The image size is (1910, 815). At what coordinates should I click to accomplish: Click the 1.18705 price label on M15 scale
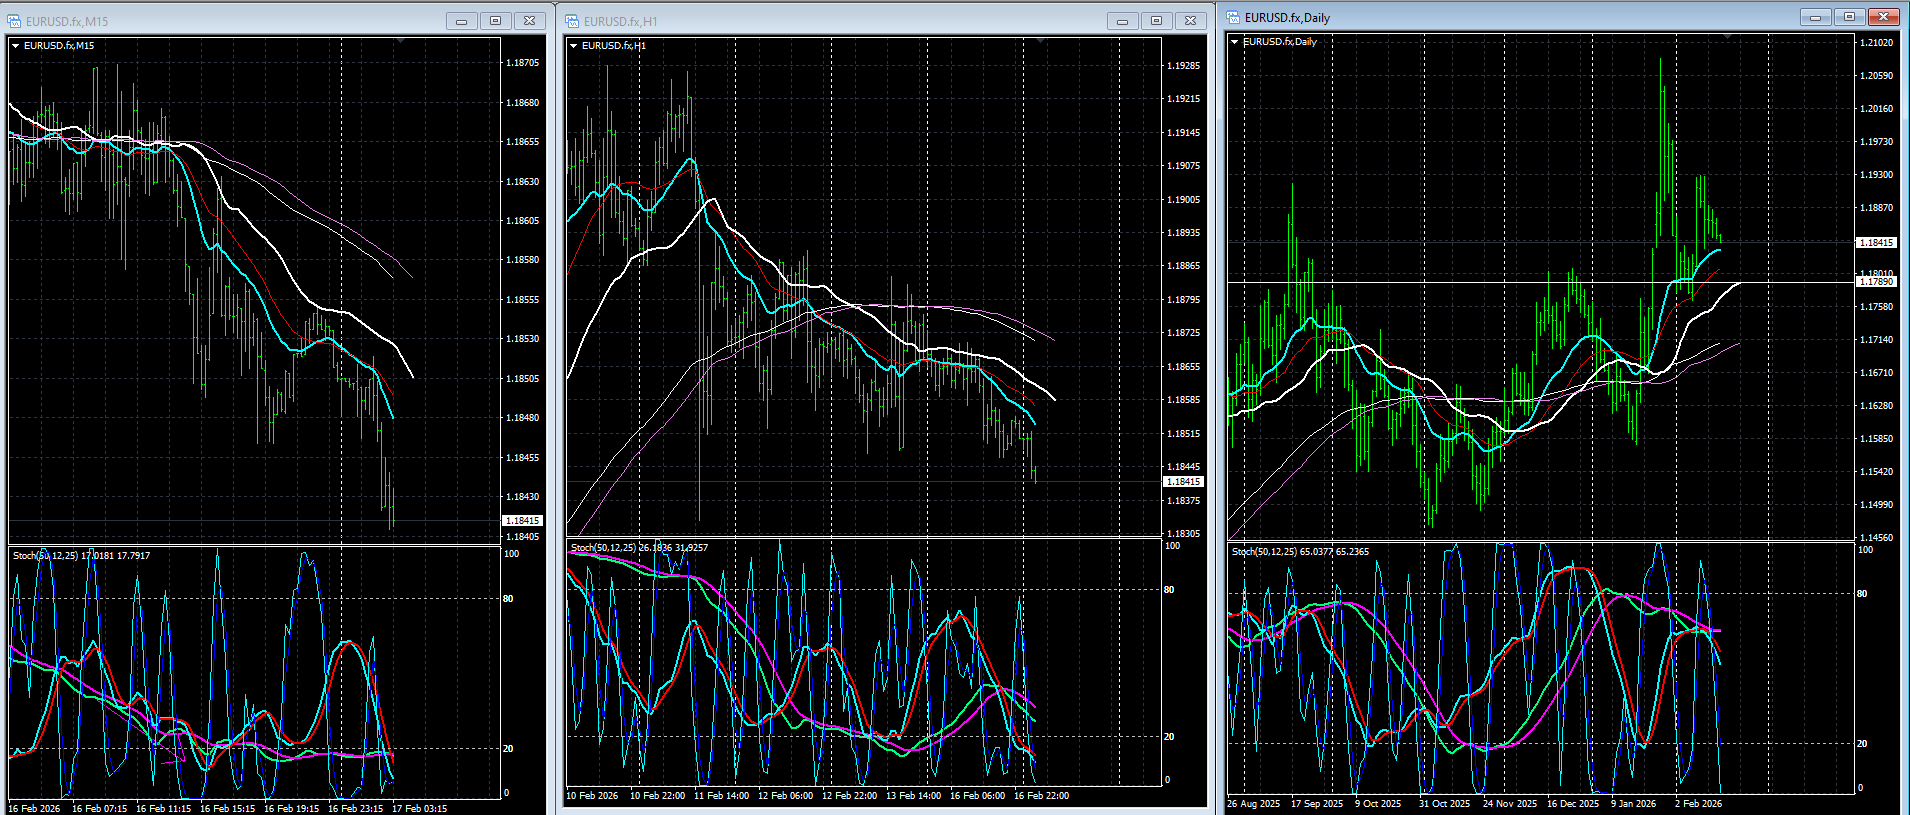coord(522,63)
